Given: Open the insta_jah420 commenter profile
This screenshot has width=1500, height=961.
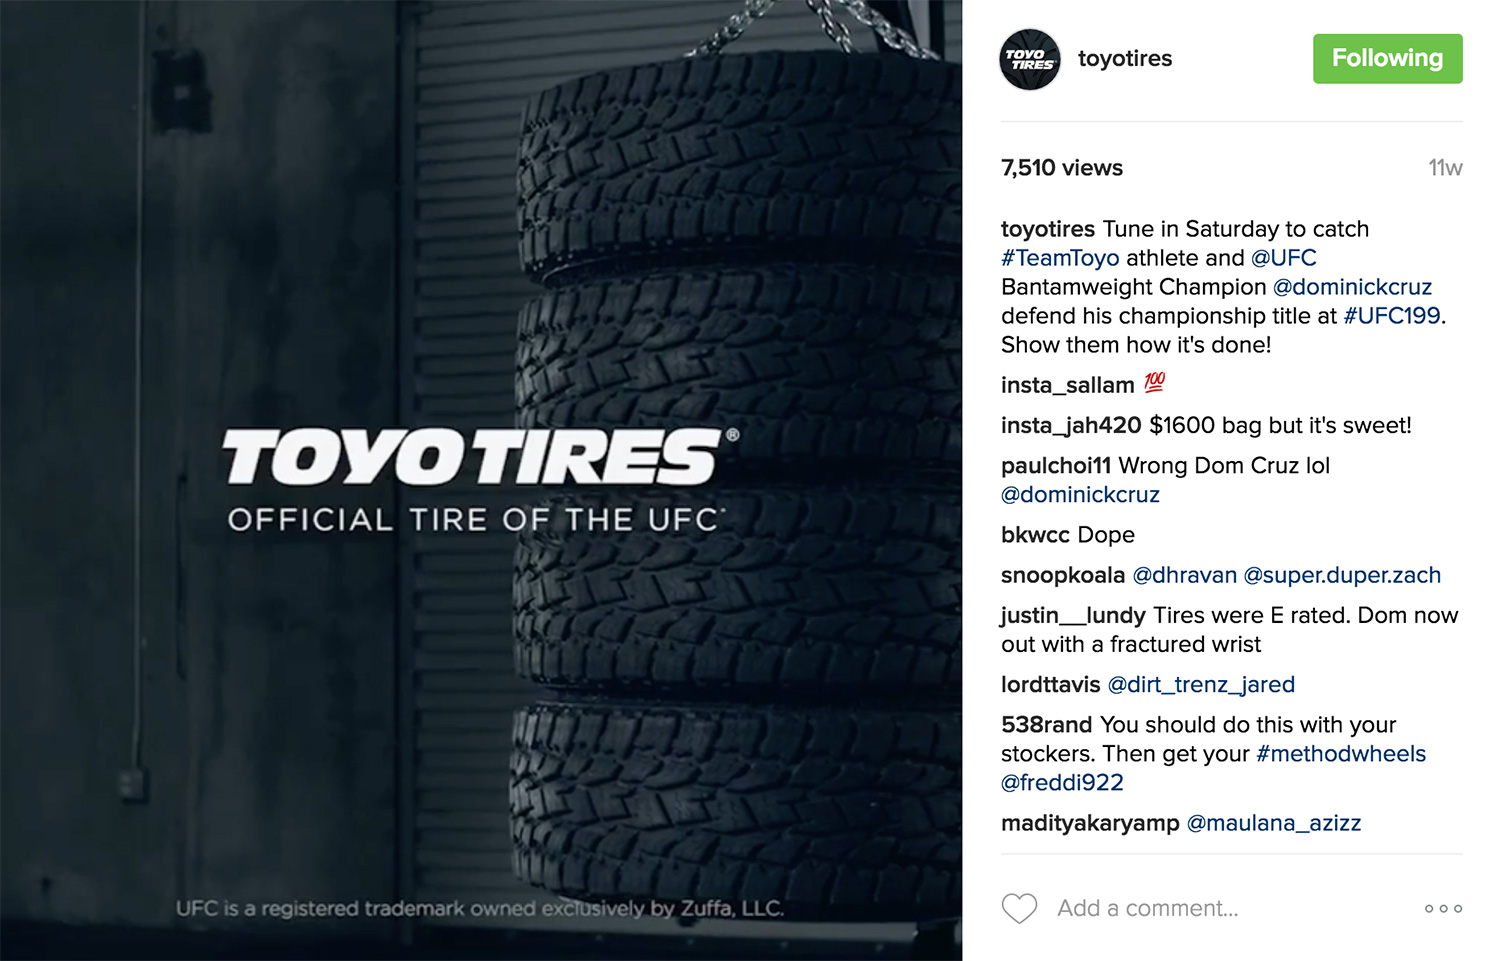Looking at the screenshot, I should pos(1071,425).
